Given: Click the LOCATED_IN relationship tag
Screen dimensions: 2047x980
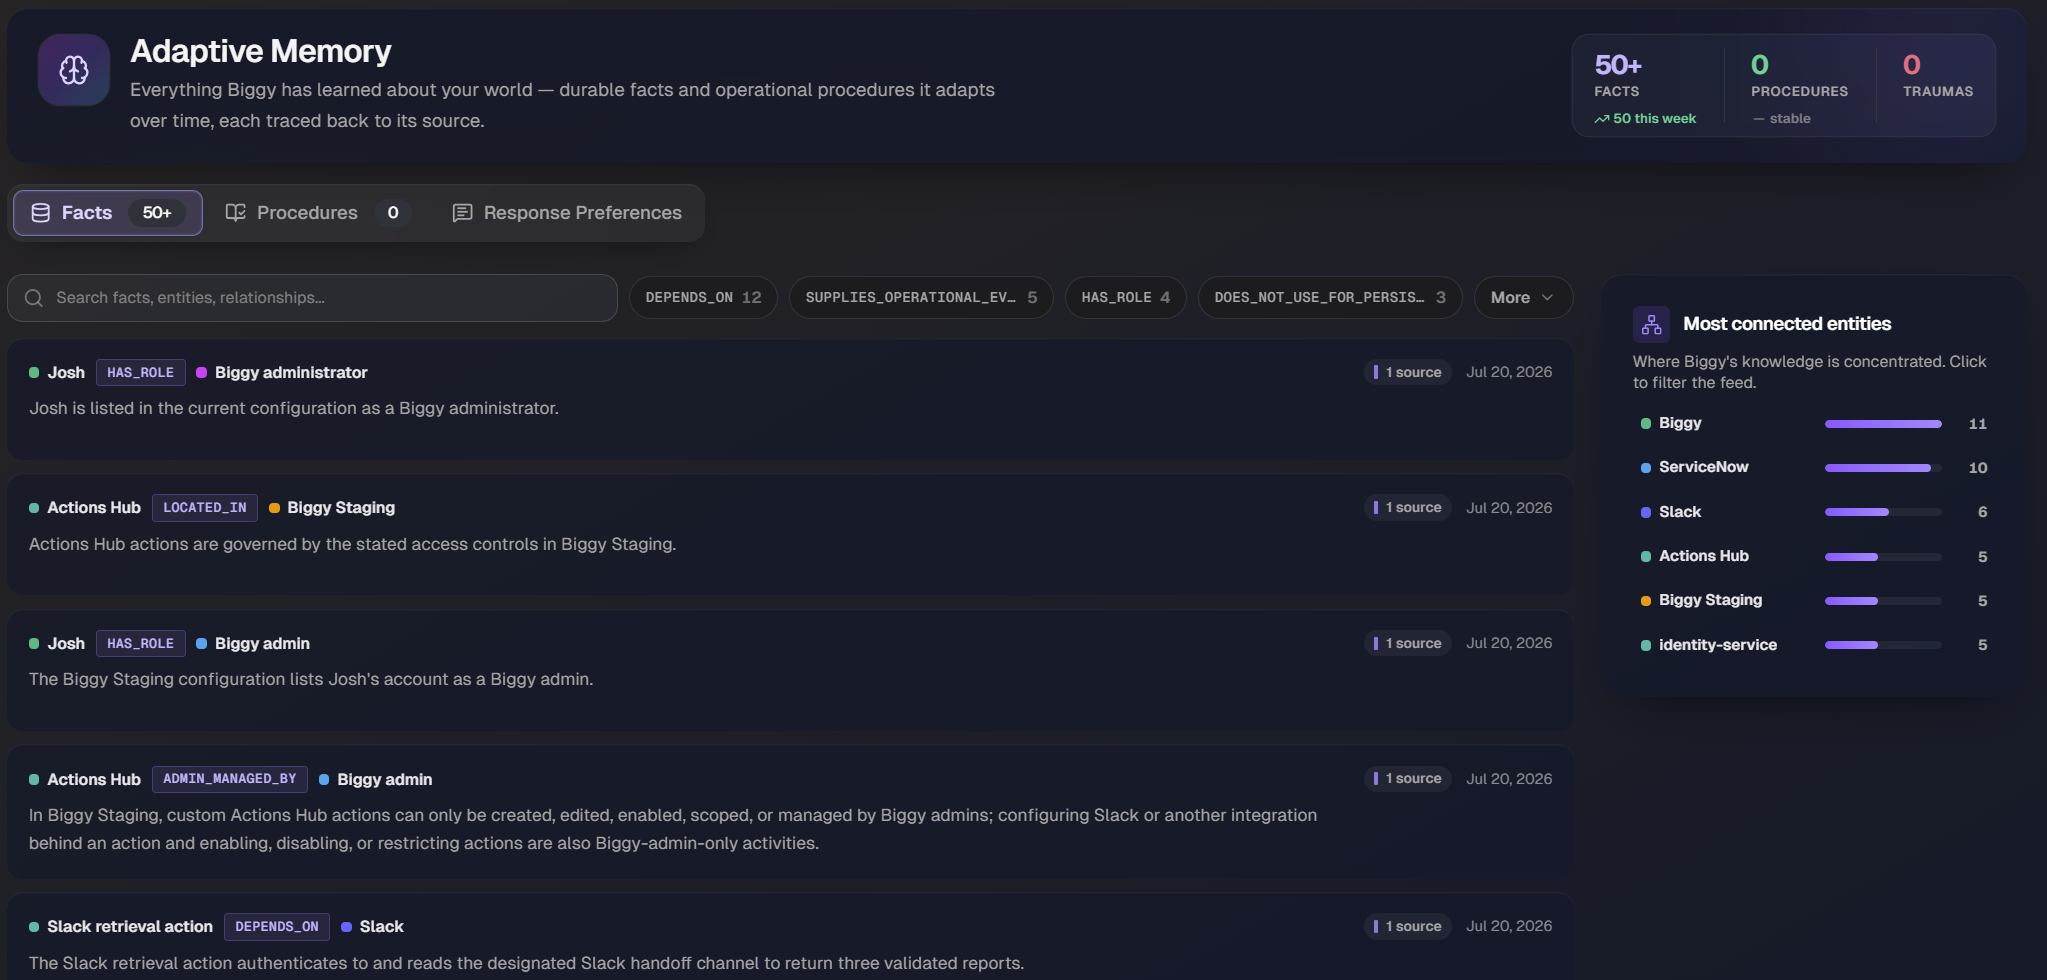Looking at the screenshot, I should 205,508.
